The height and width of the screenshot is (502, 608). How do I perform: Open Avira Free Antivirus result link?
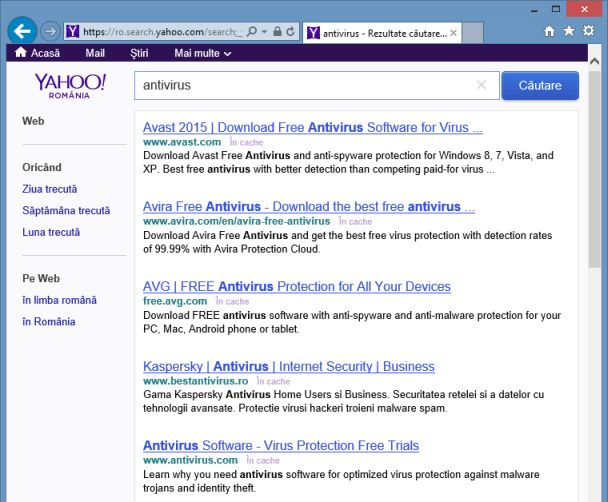(x=309, y=207)
